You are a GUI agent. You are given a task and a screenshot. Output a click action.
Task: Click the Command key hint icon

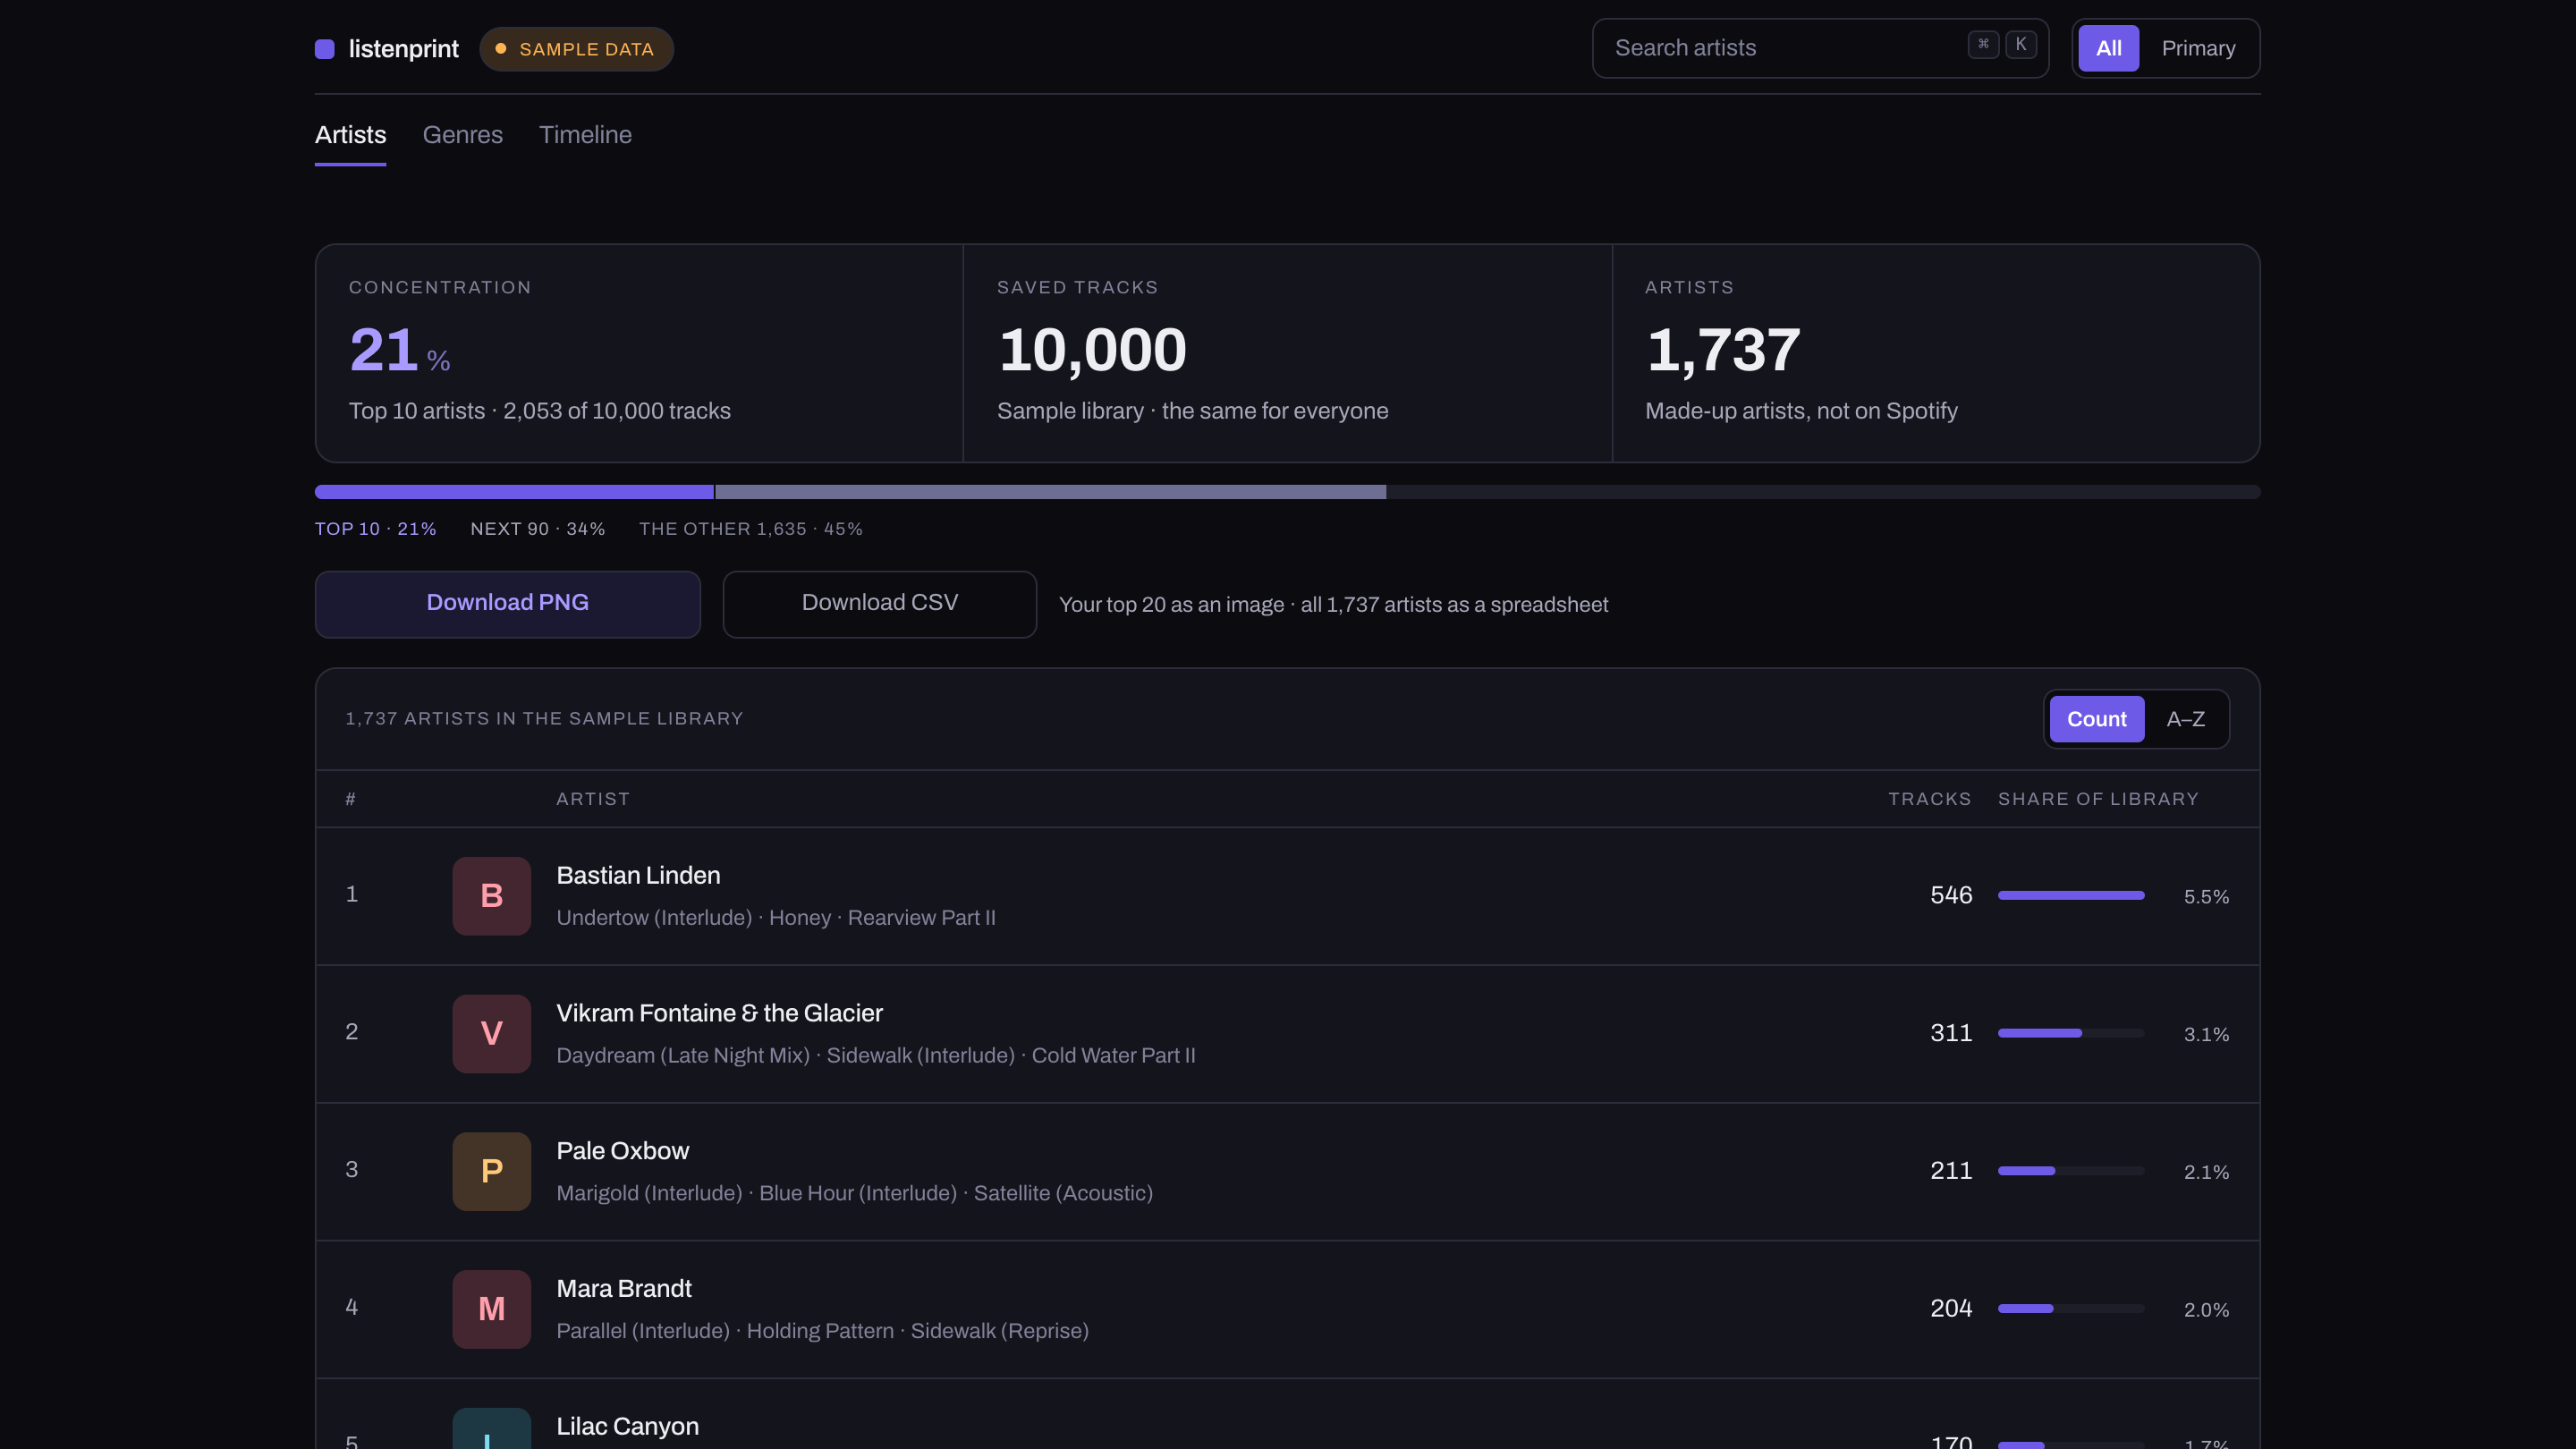(x=1983, y=44)
